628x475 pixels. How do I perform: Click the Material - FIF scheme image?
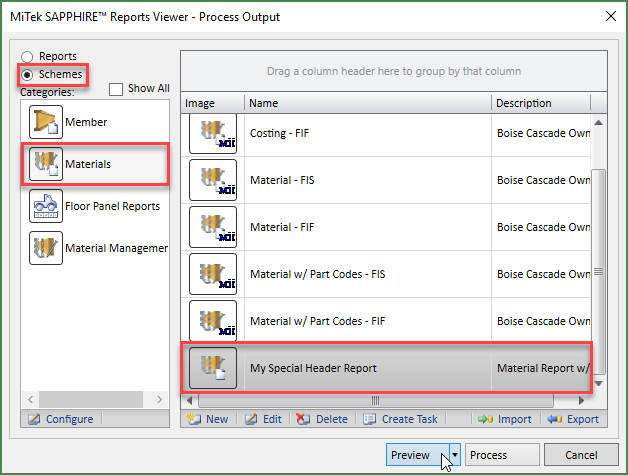pyautogui.click(x=213, y=227)
